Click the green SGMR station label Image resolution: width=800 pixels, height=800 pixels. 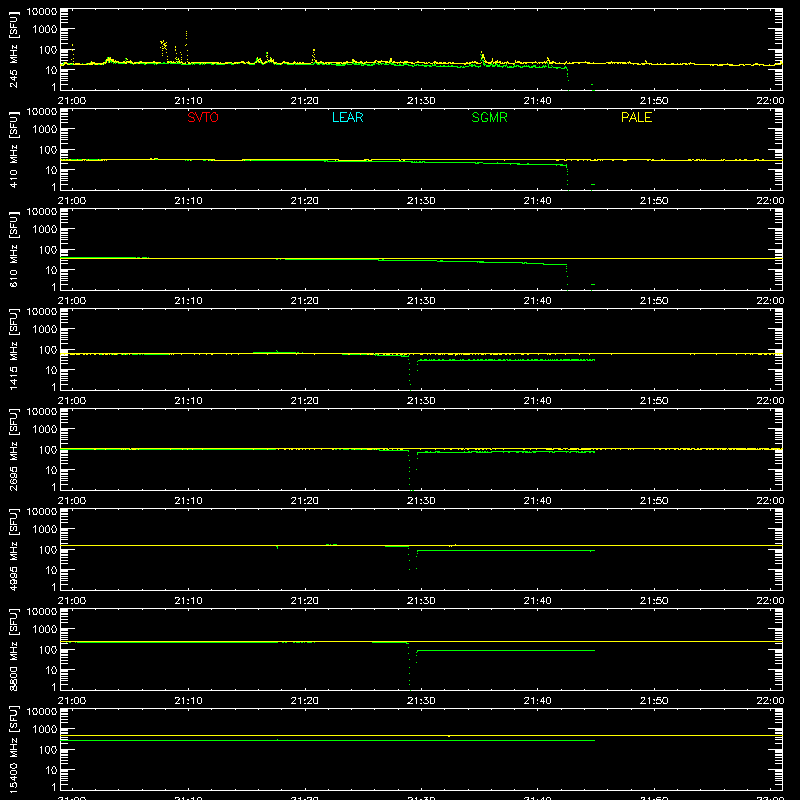[x=489, y=117]
